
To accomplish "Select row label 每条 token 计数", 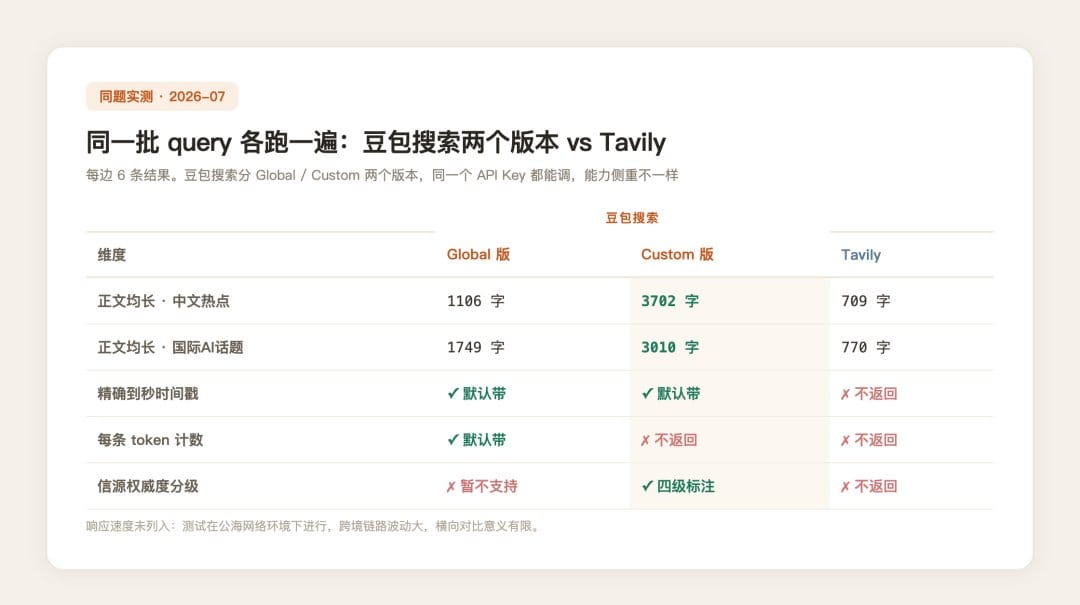I will [150, 440].
